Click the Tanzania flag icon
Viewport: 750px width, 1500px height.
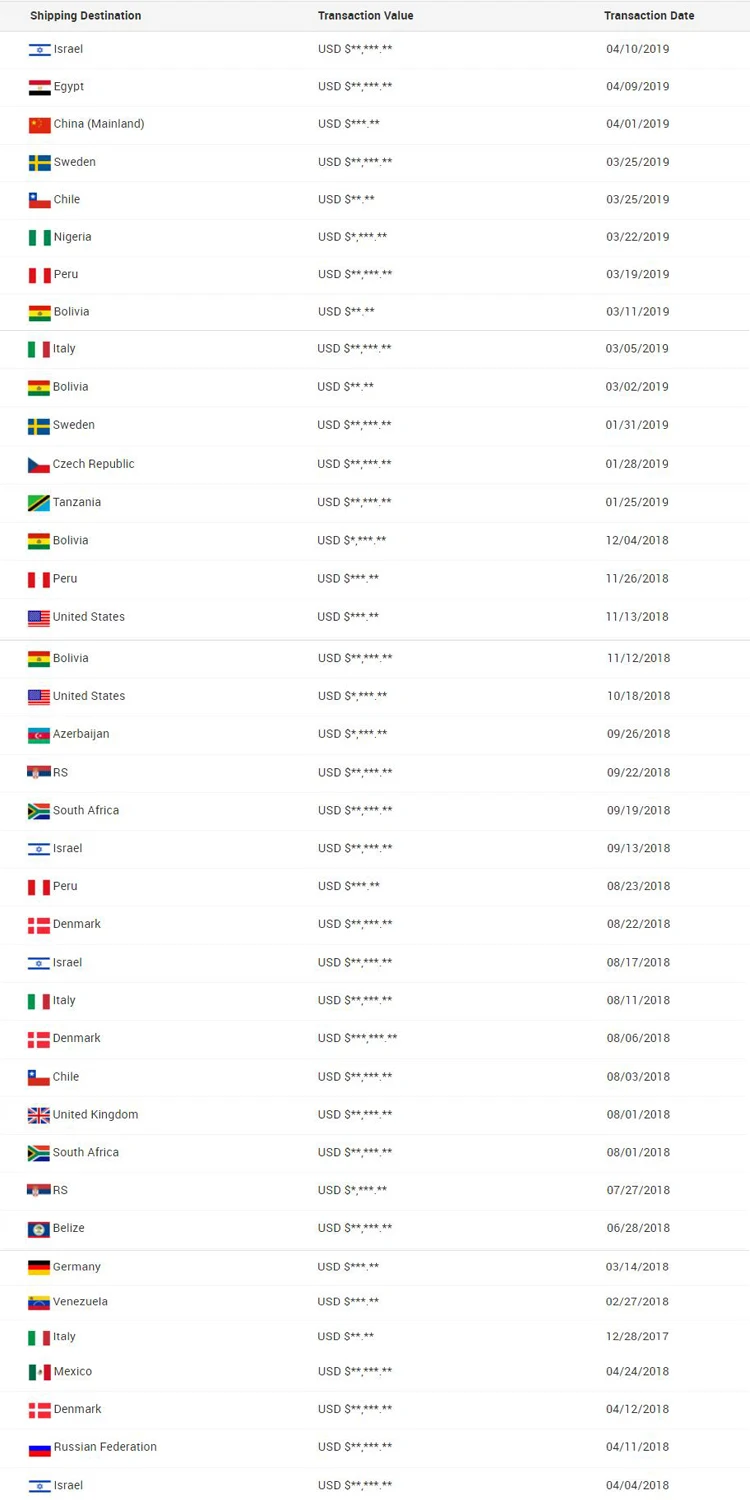39,503
